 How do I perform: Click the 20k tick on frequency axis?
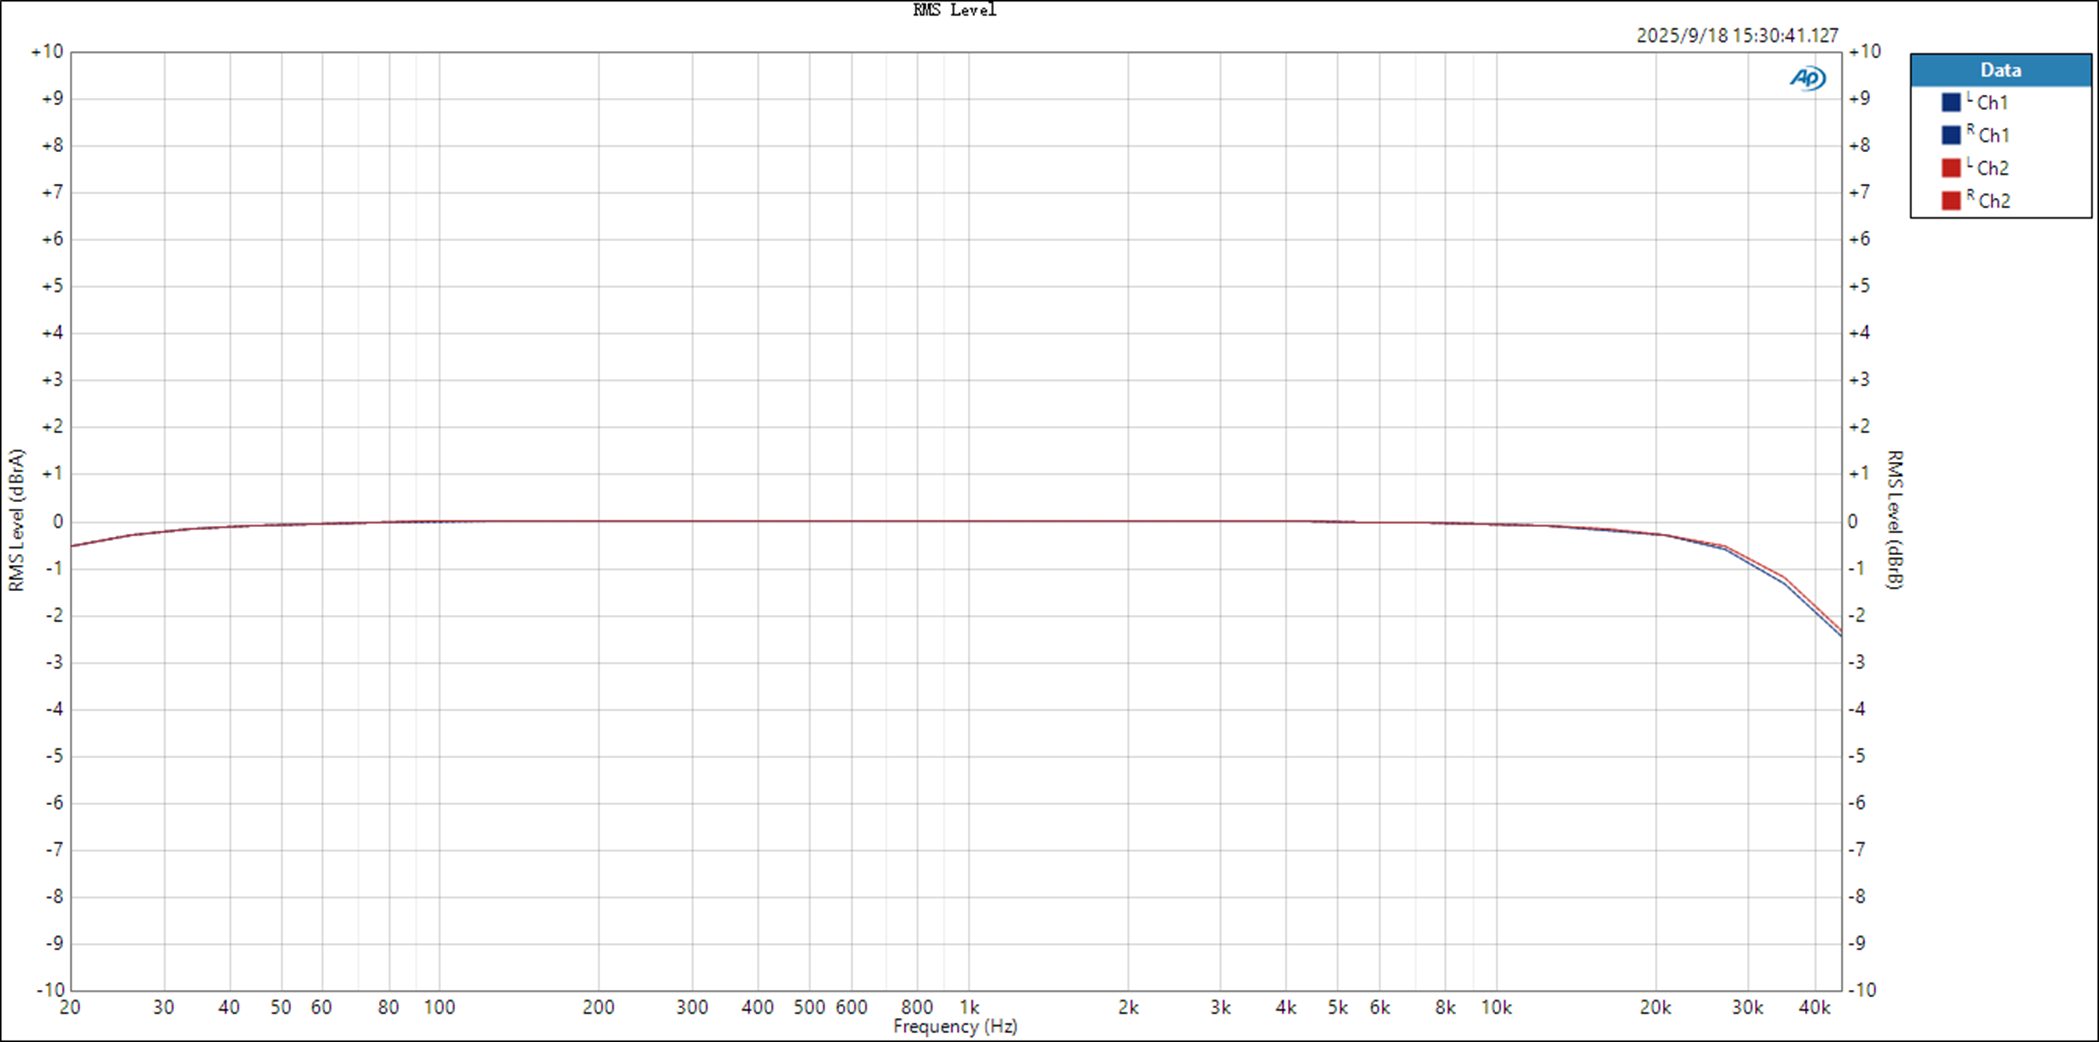[1655, 1007]
